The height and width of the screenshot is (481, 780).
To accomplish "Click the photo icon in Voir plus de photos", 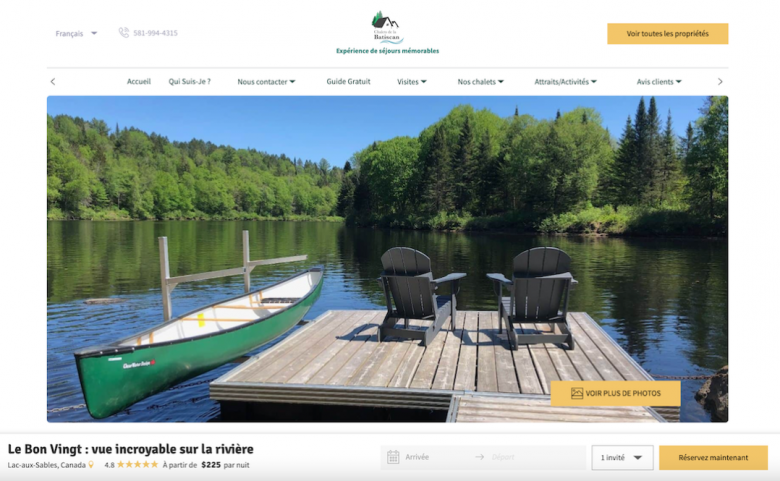I will 577,393.
